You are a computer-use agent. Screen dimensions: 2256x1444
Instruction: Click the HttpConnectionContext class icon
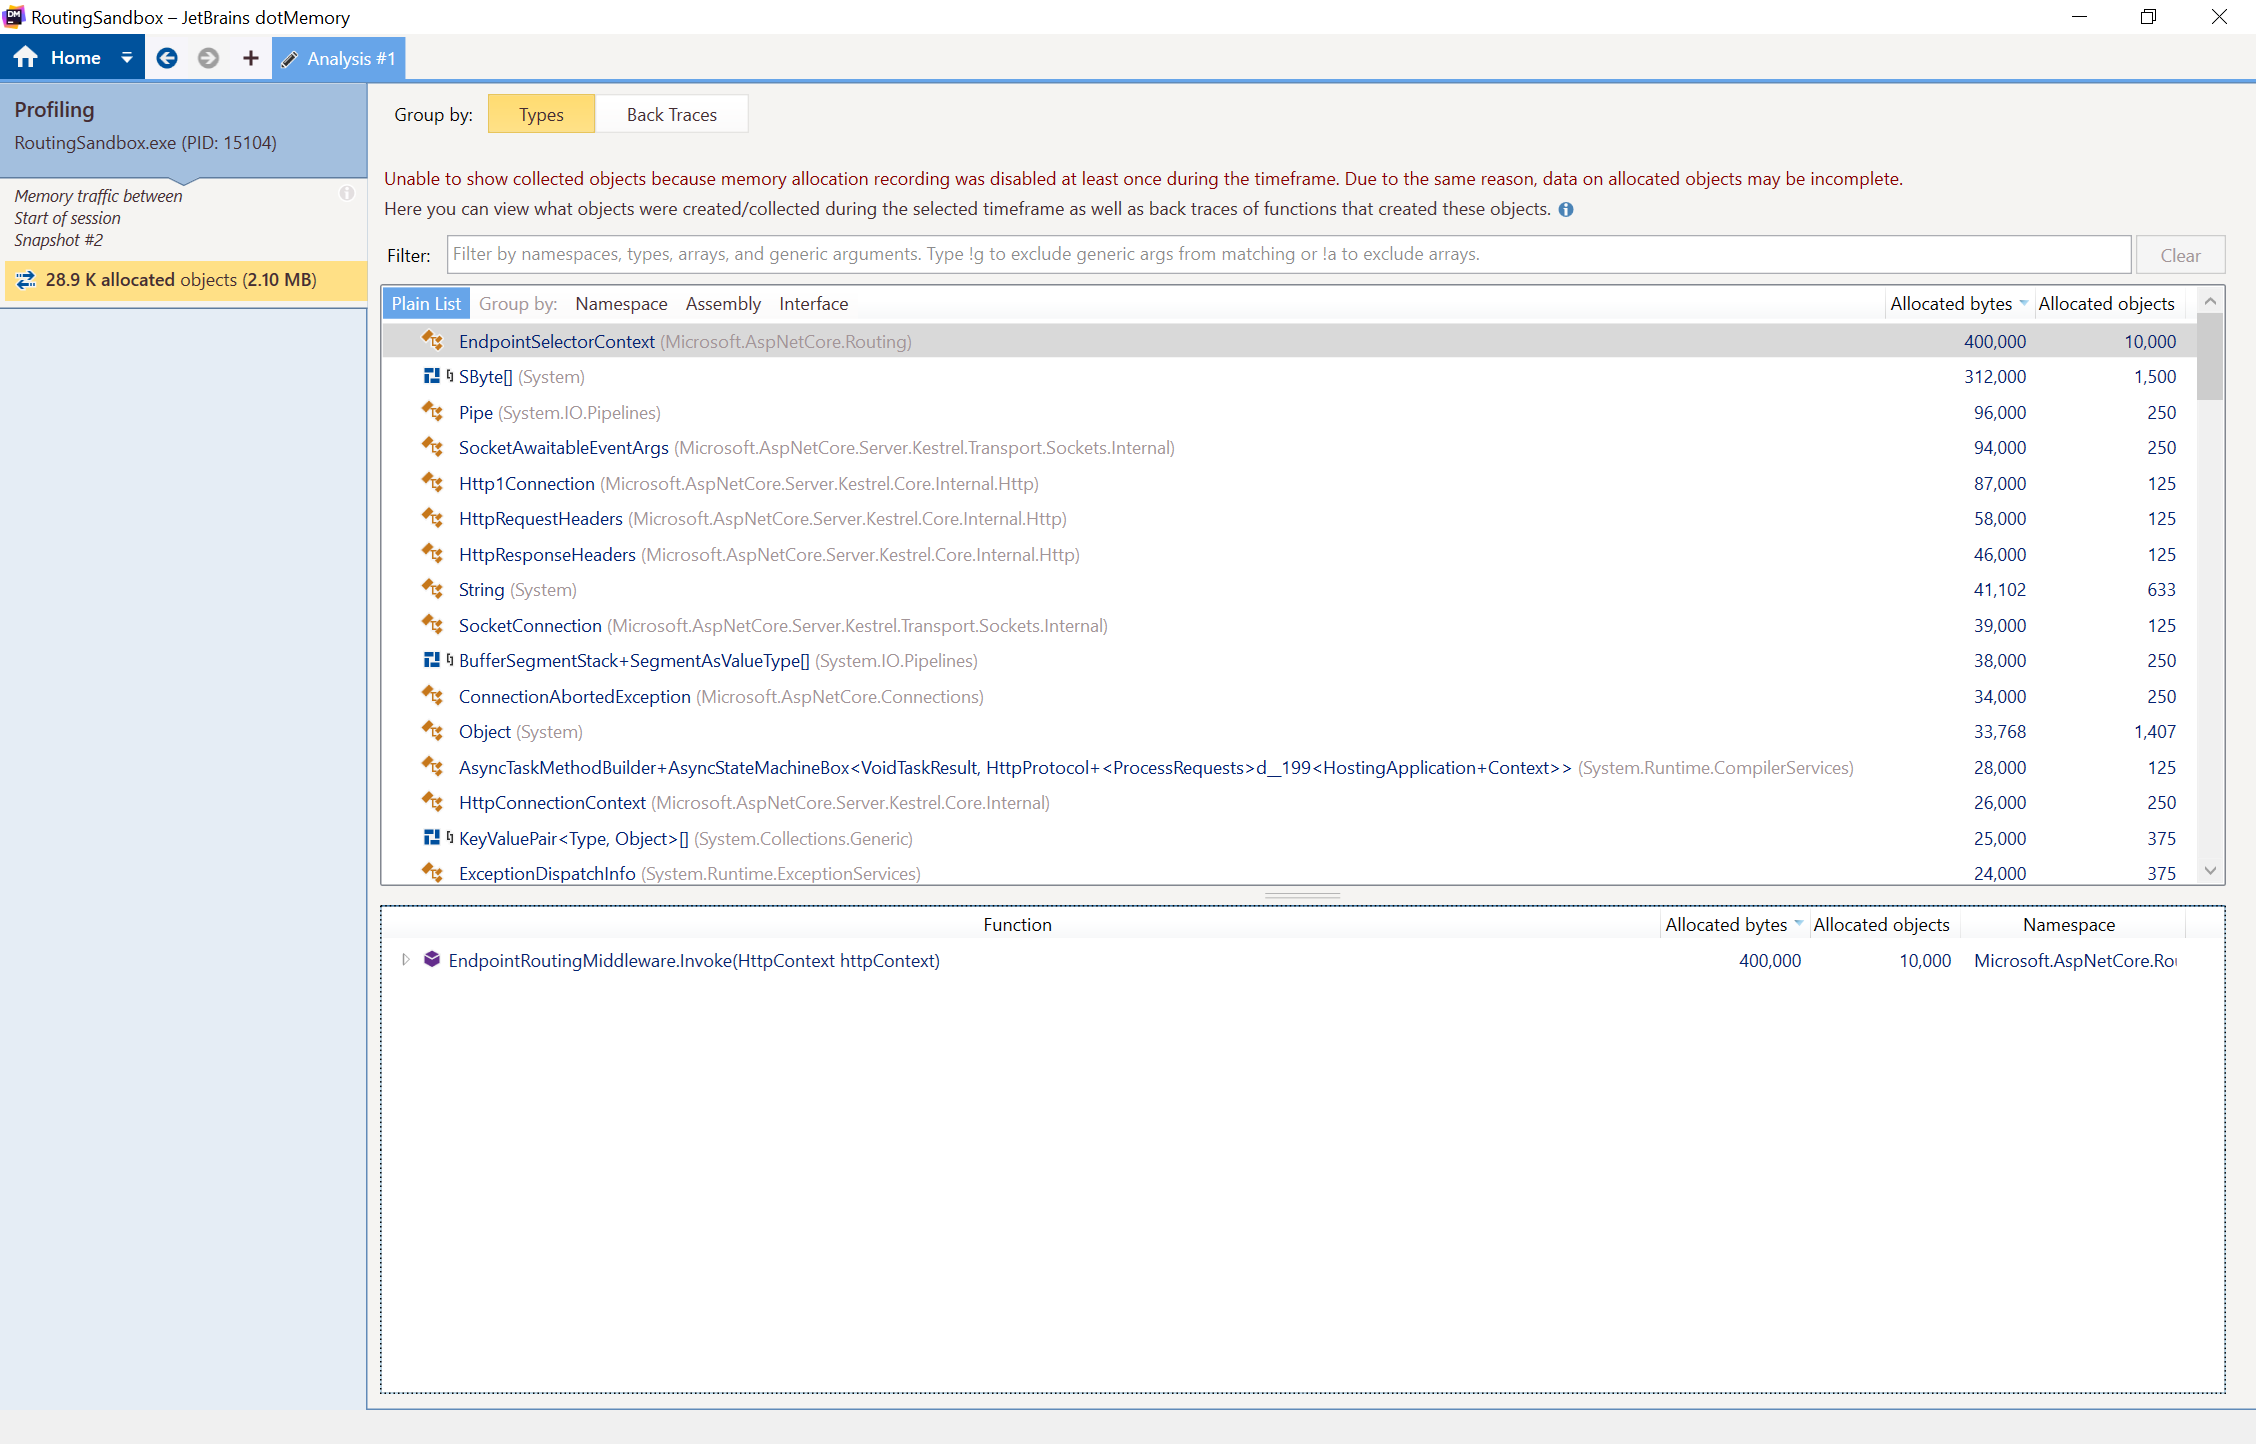pos(432,802)
